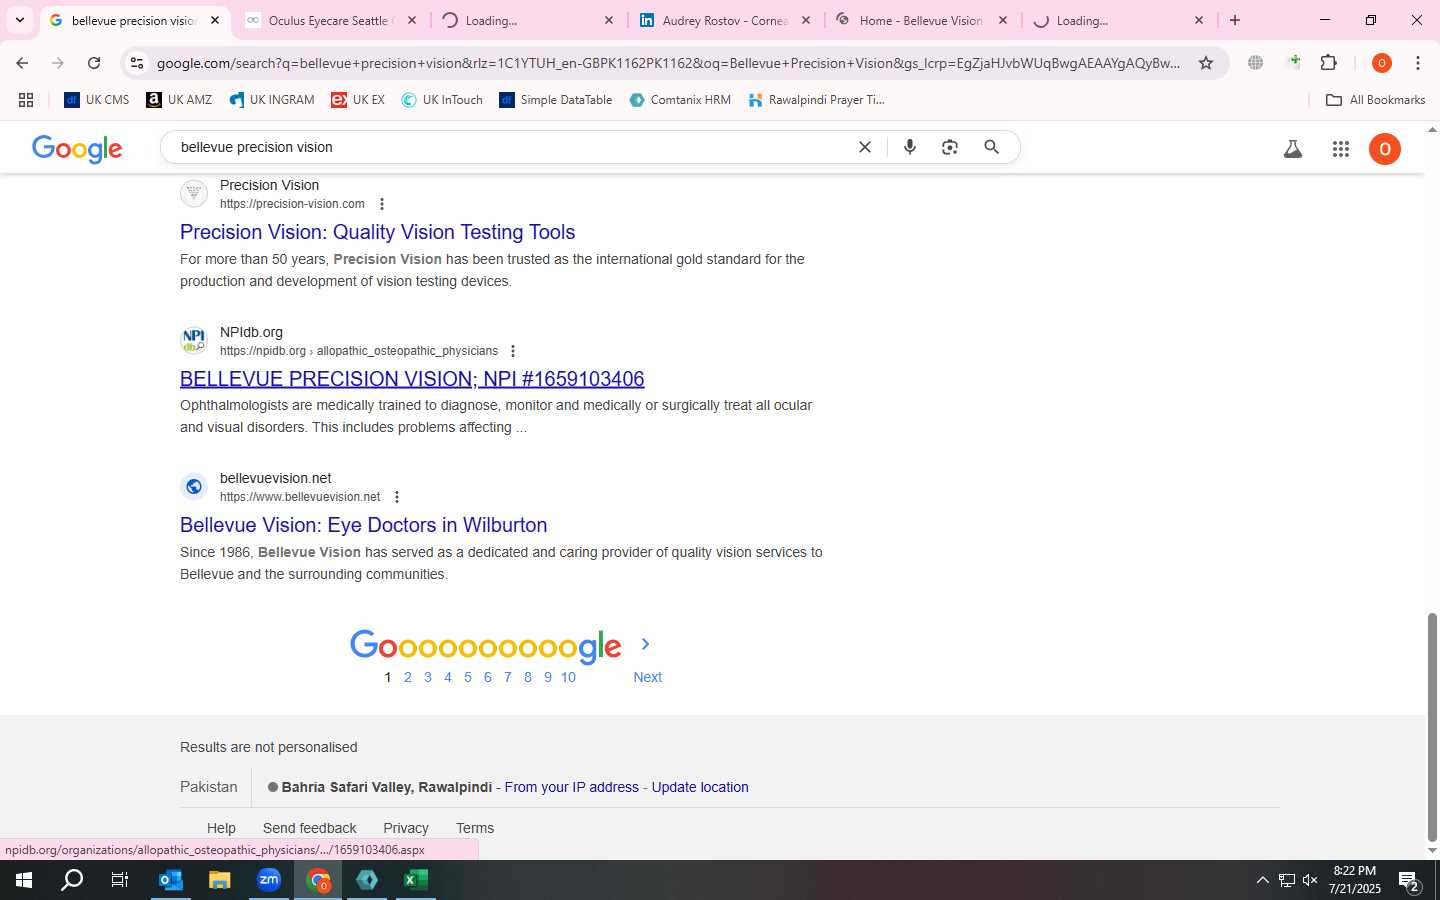This screenshot has height=900, width=1440.
Task: Open UK AMZ bookmark
Action: [179, 100]
